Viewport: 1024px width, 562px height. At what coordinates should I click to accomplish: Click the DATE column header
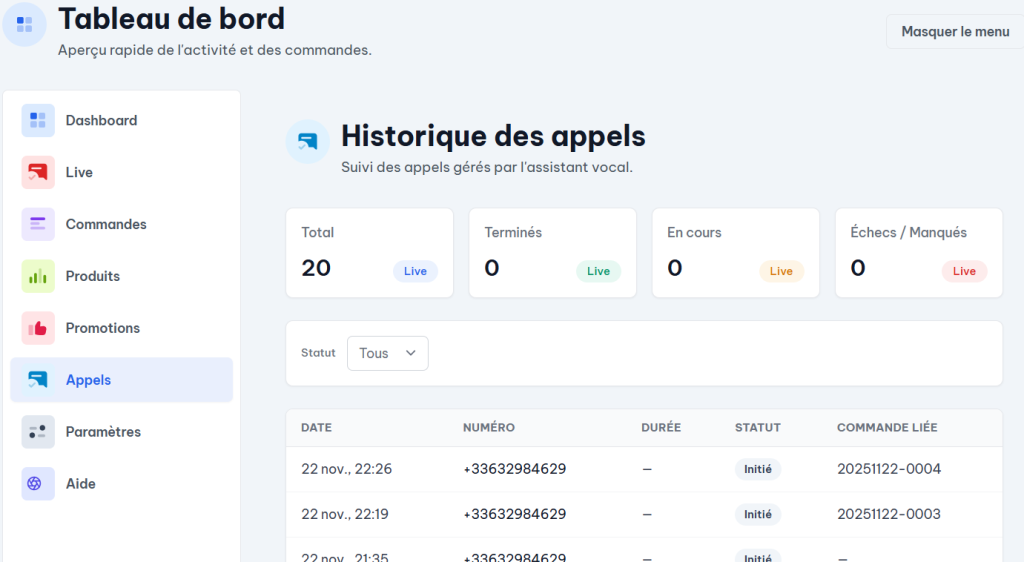click(x=316, y=428)
